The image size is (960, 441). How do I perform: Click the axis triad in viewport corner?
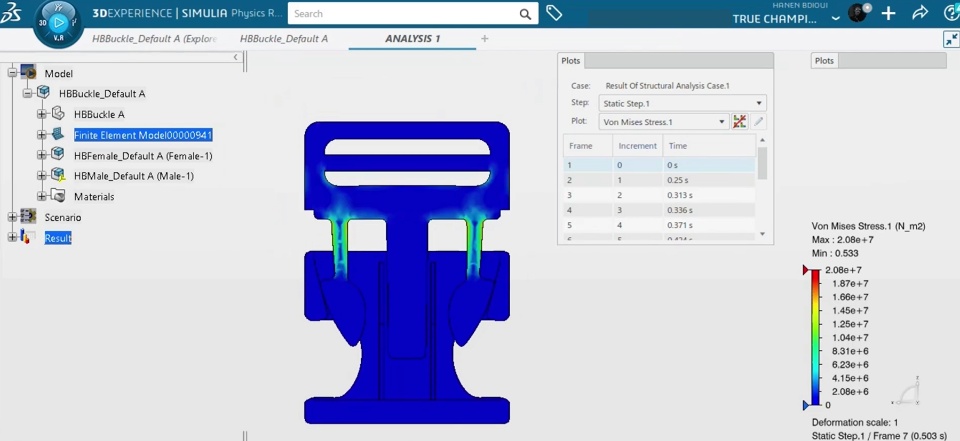(x=907, y=391)
